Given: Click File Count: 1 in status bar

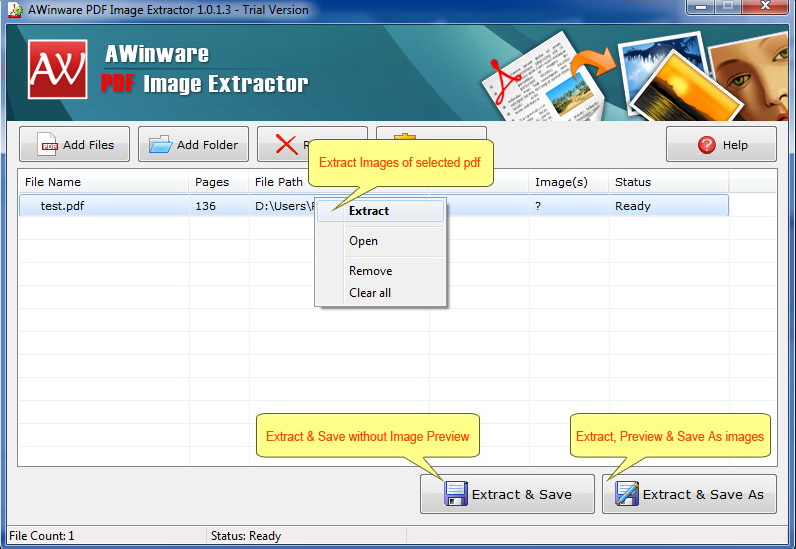Looking at the screenshot, I should coord(42,536).
